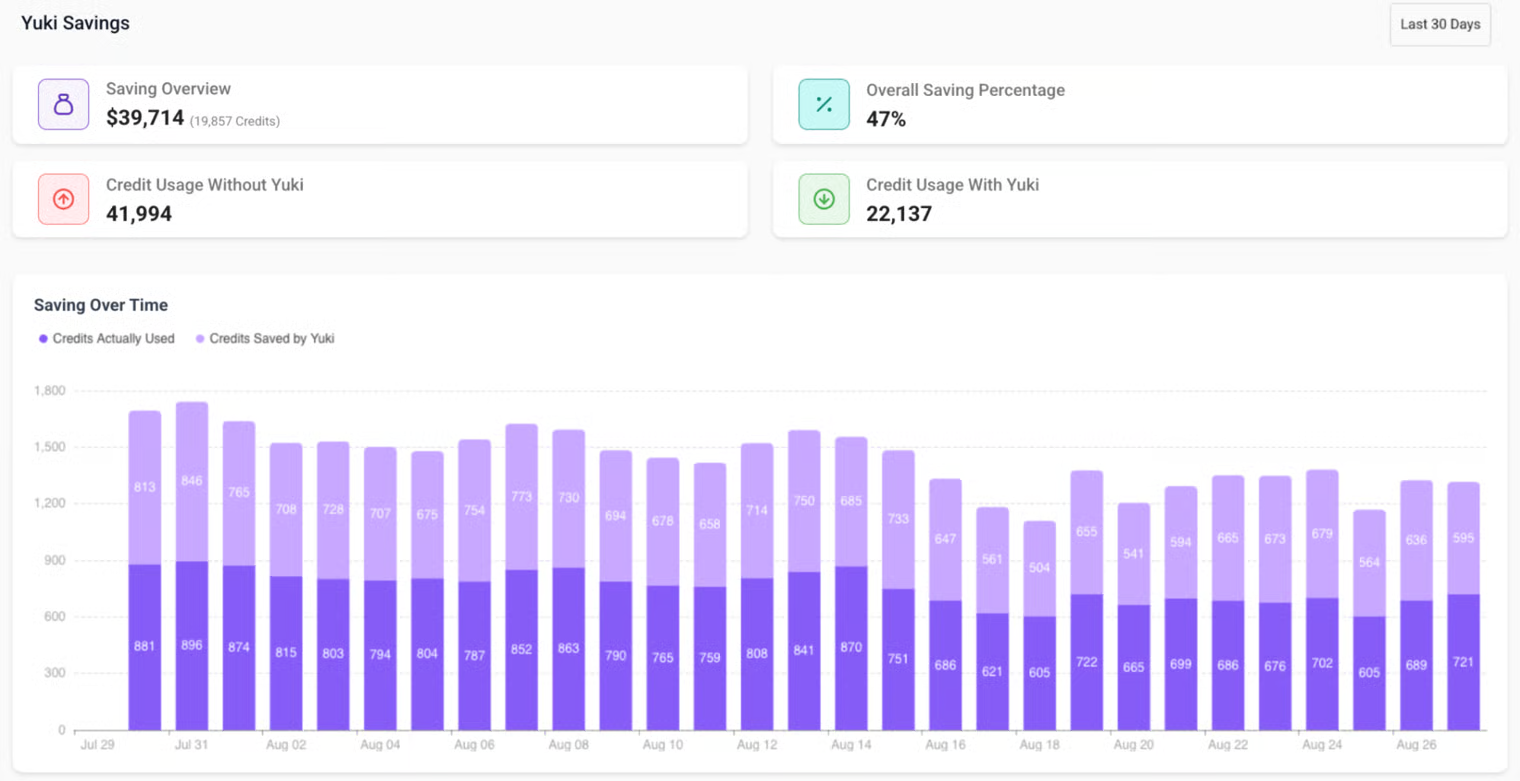Screen dimensions: 1520x781
Task: Click the dark purple Credits Actually Used legend dot
Action: [x=43, y=339]
